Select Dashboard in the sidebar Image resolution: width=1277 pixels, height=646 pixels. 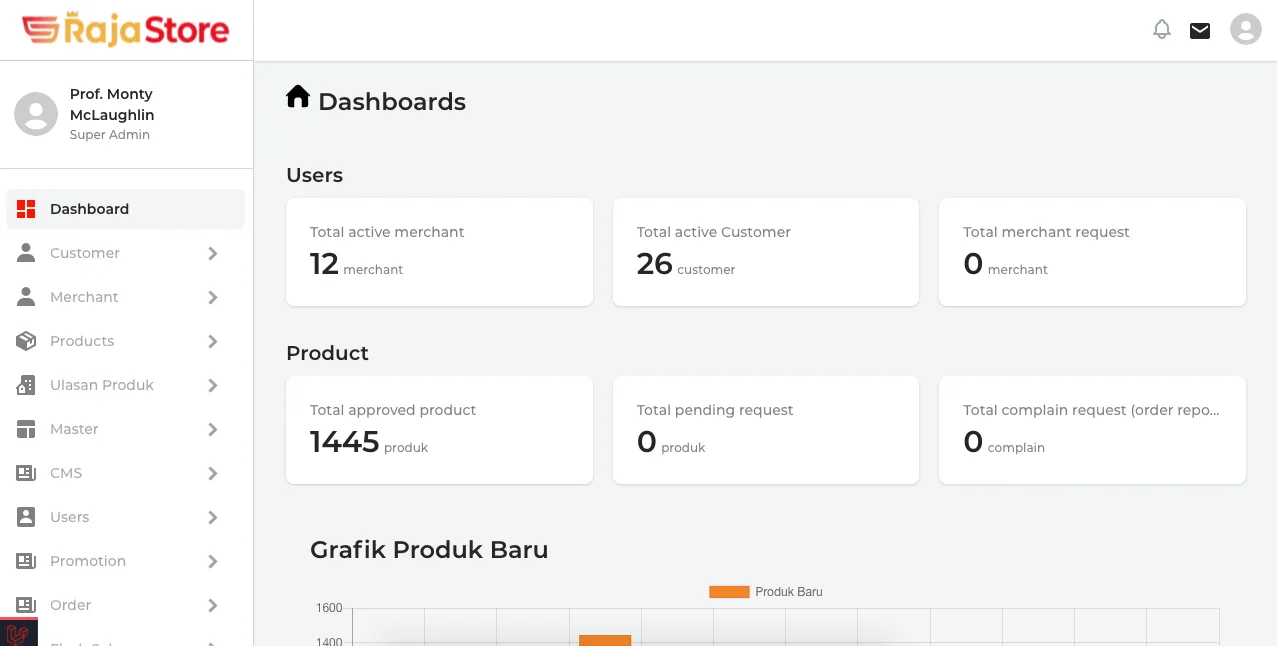point(125,209)
